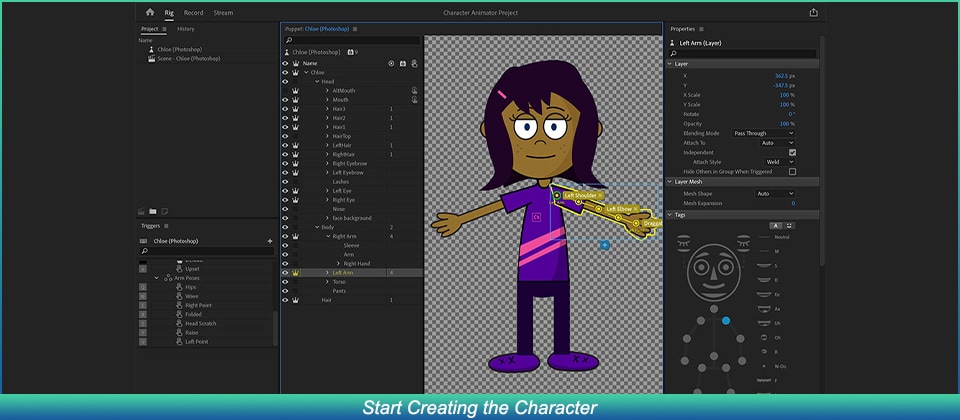The height and width of the screenshot is (420, 960).
Task: Select the highlighted blue shoulder tag dot
Action: tap(726, 320)
